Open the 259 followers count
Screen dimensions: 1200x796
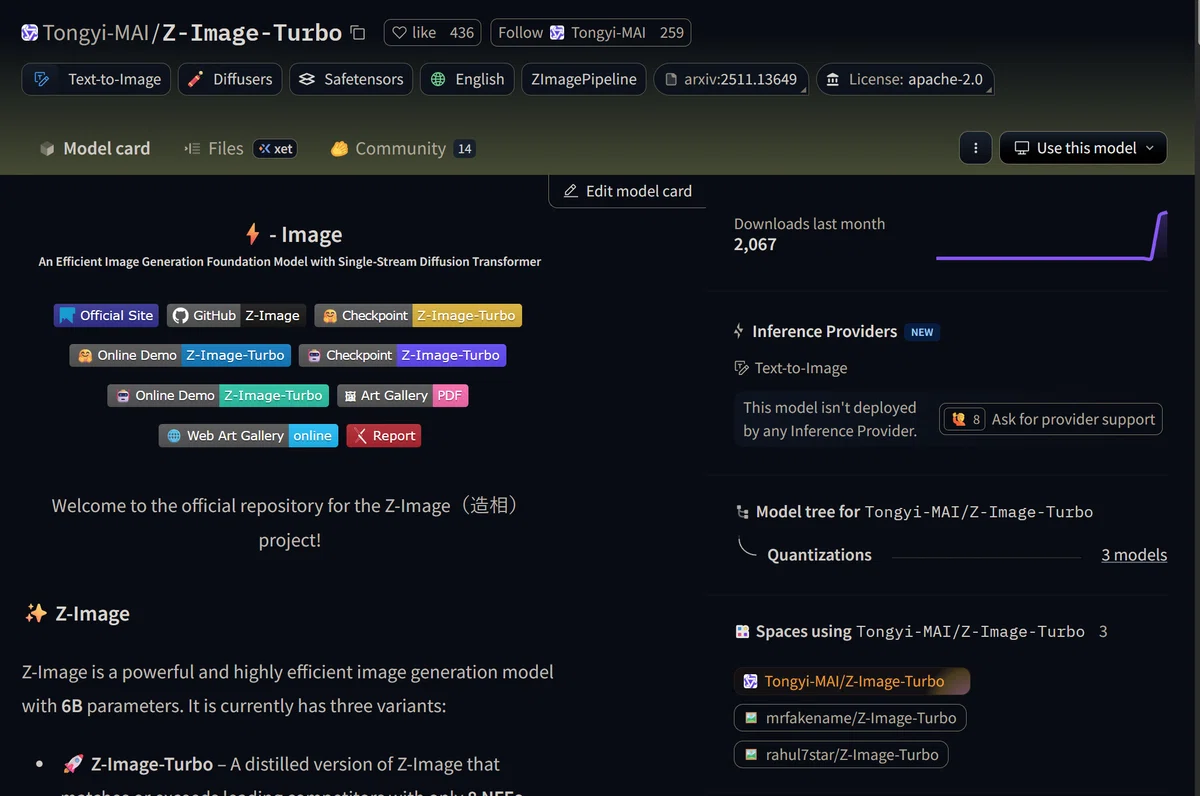pos(672,33)
